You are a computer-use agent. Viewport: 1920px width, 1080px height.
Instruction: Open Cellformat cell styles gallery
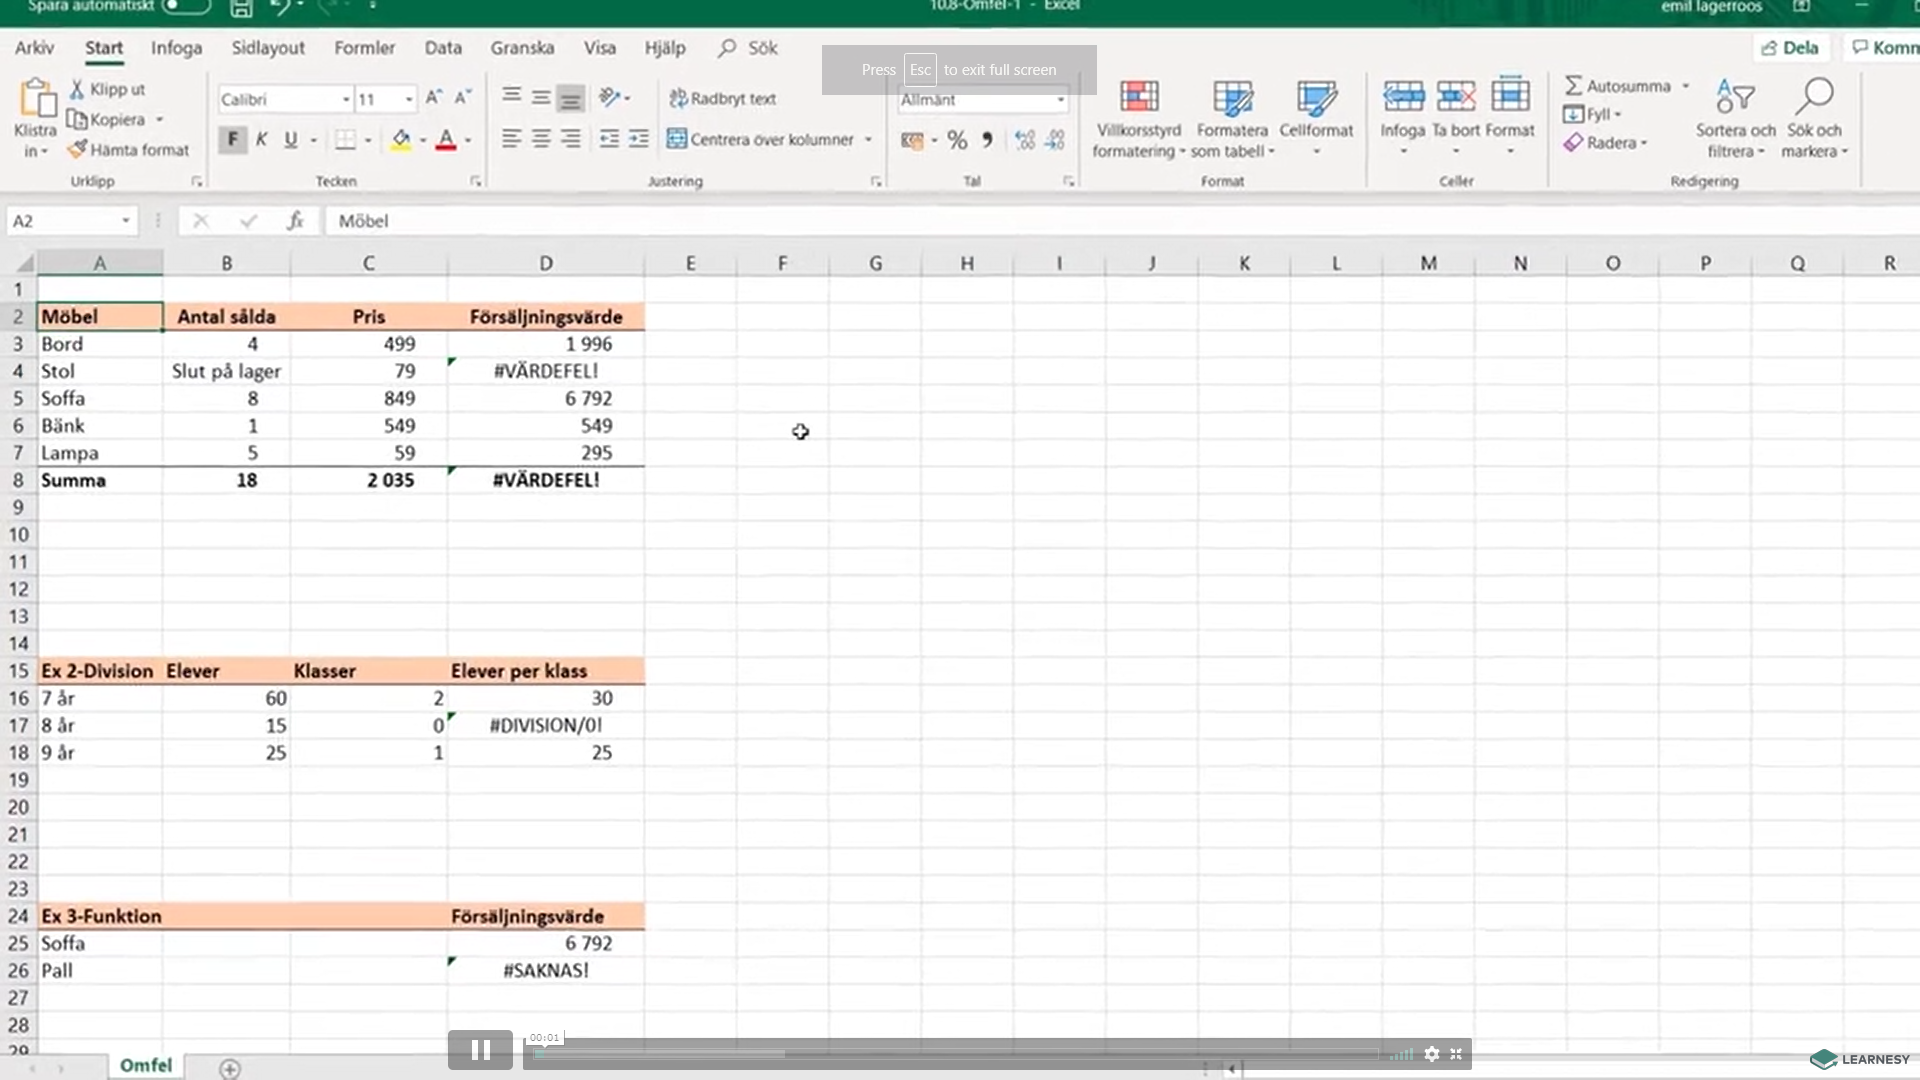1316,119
